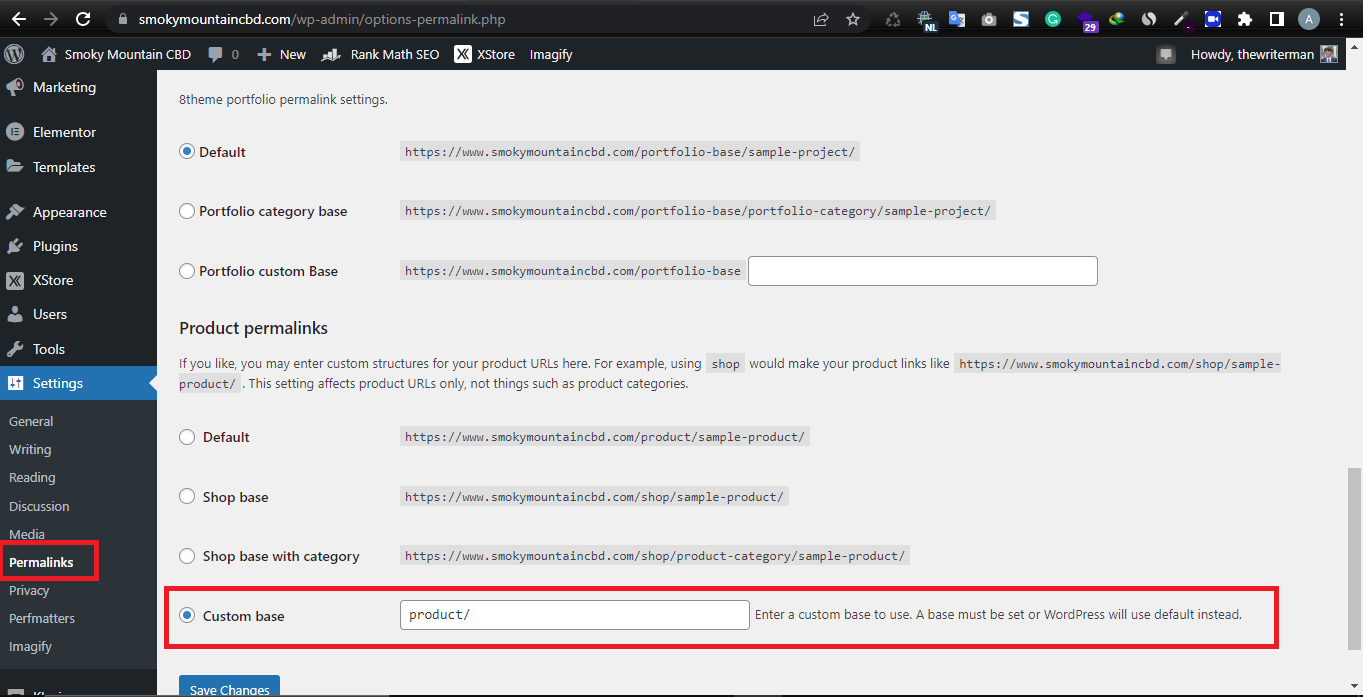This screenshot has height=697, width=1363.
Task: Reload the current page
Action: [83, 19]
